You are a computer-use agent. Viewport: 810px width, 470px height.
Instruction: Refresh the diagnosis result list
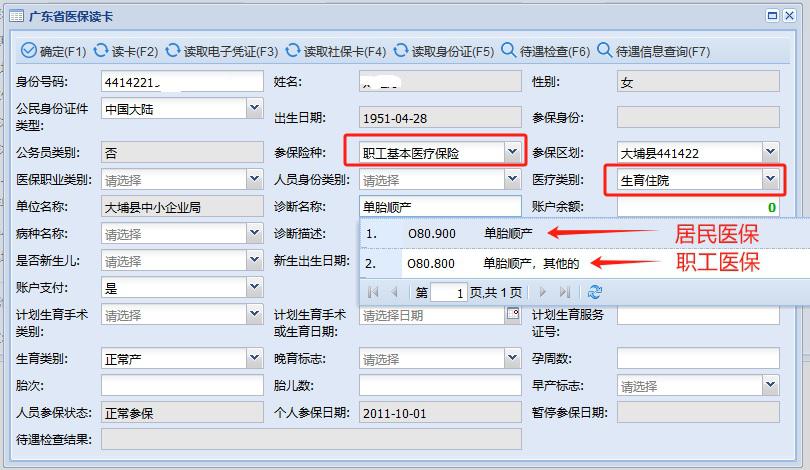tap(596, 292)
